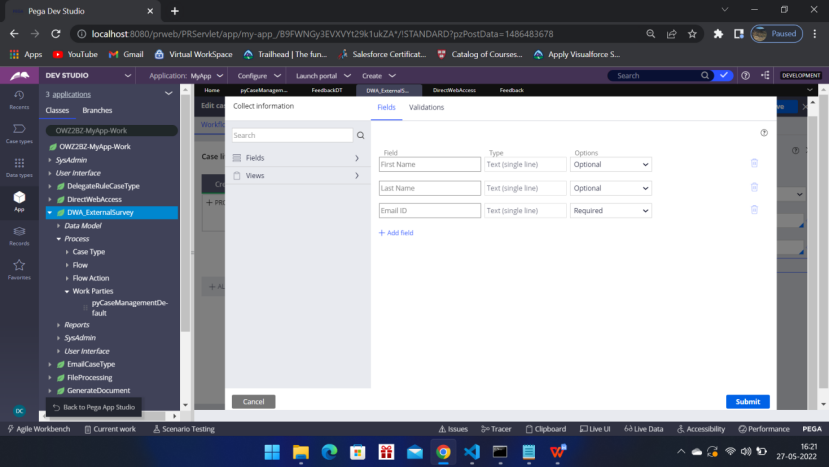Collapse the DWA_ExternalSurvey tree node
The width and height of the screenshot is (830, 467).
pos(50,212)
